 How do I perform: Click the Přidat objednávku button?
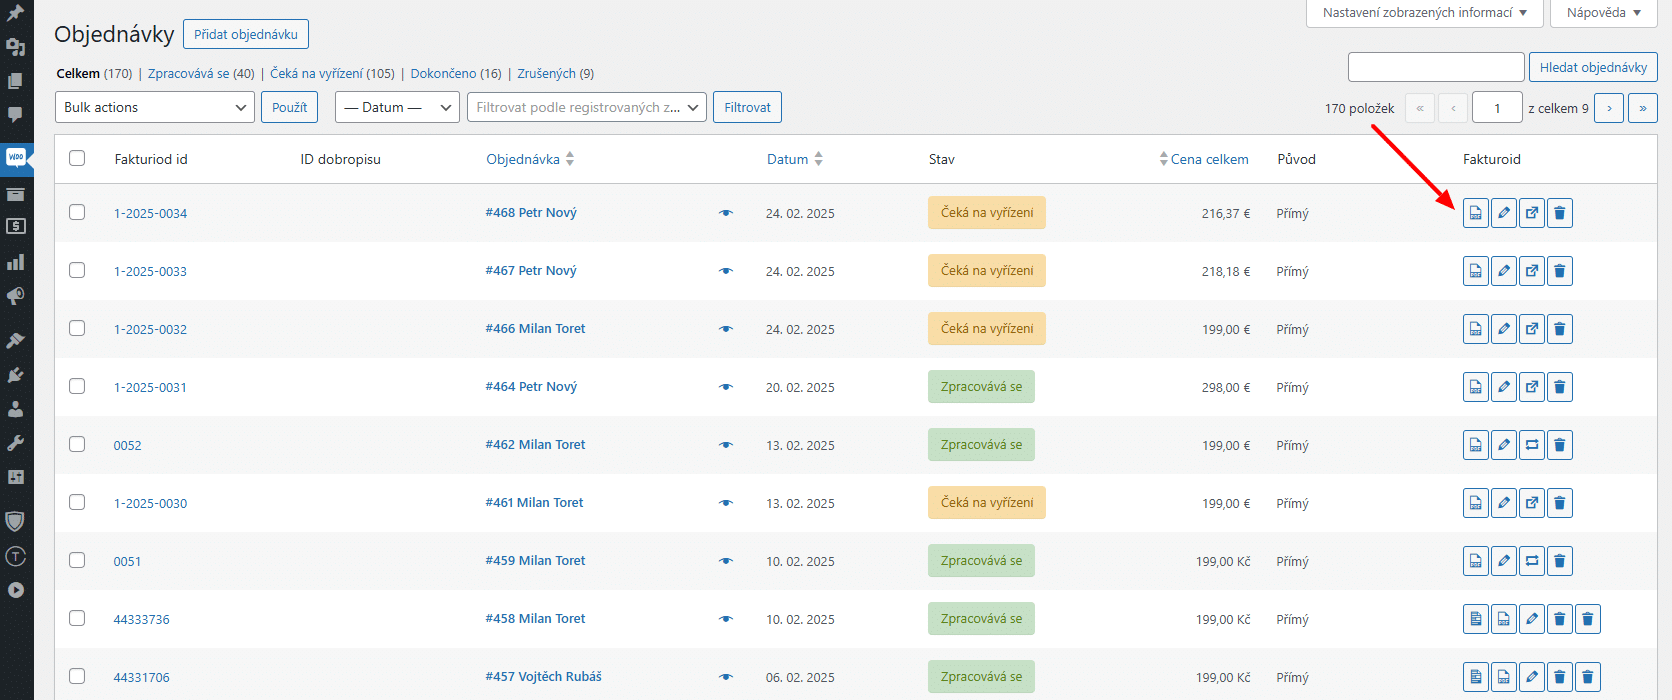point(246,34)
